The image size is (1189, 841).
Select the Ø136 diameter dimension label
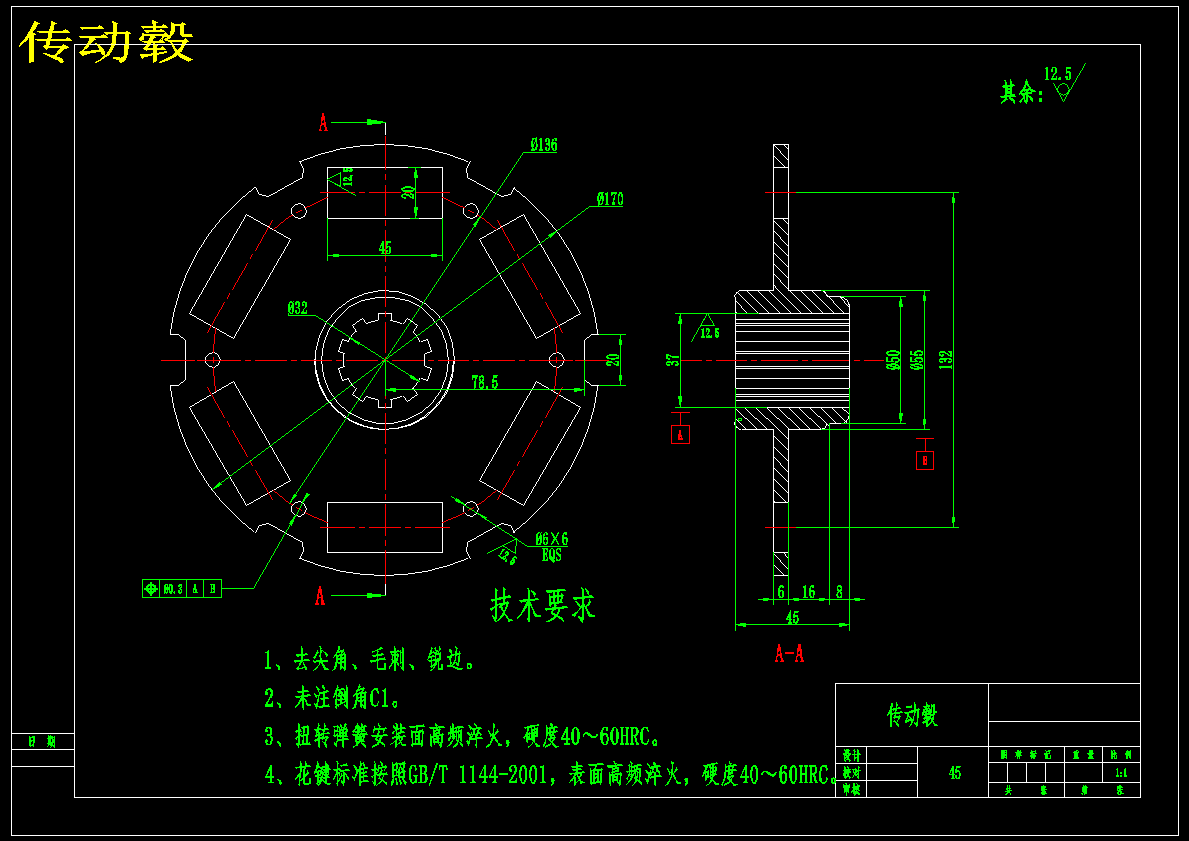point(544,145)
